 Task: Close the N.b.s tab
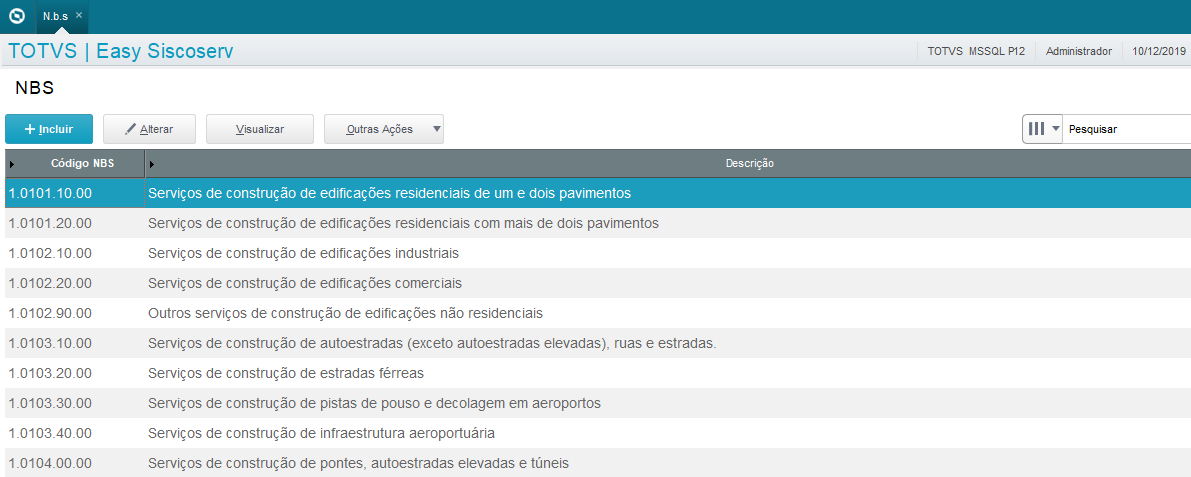(x=79, y=15)
